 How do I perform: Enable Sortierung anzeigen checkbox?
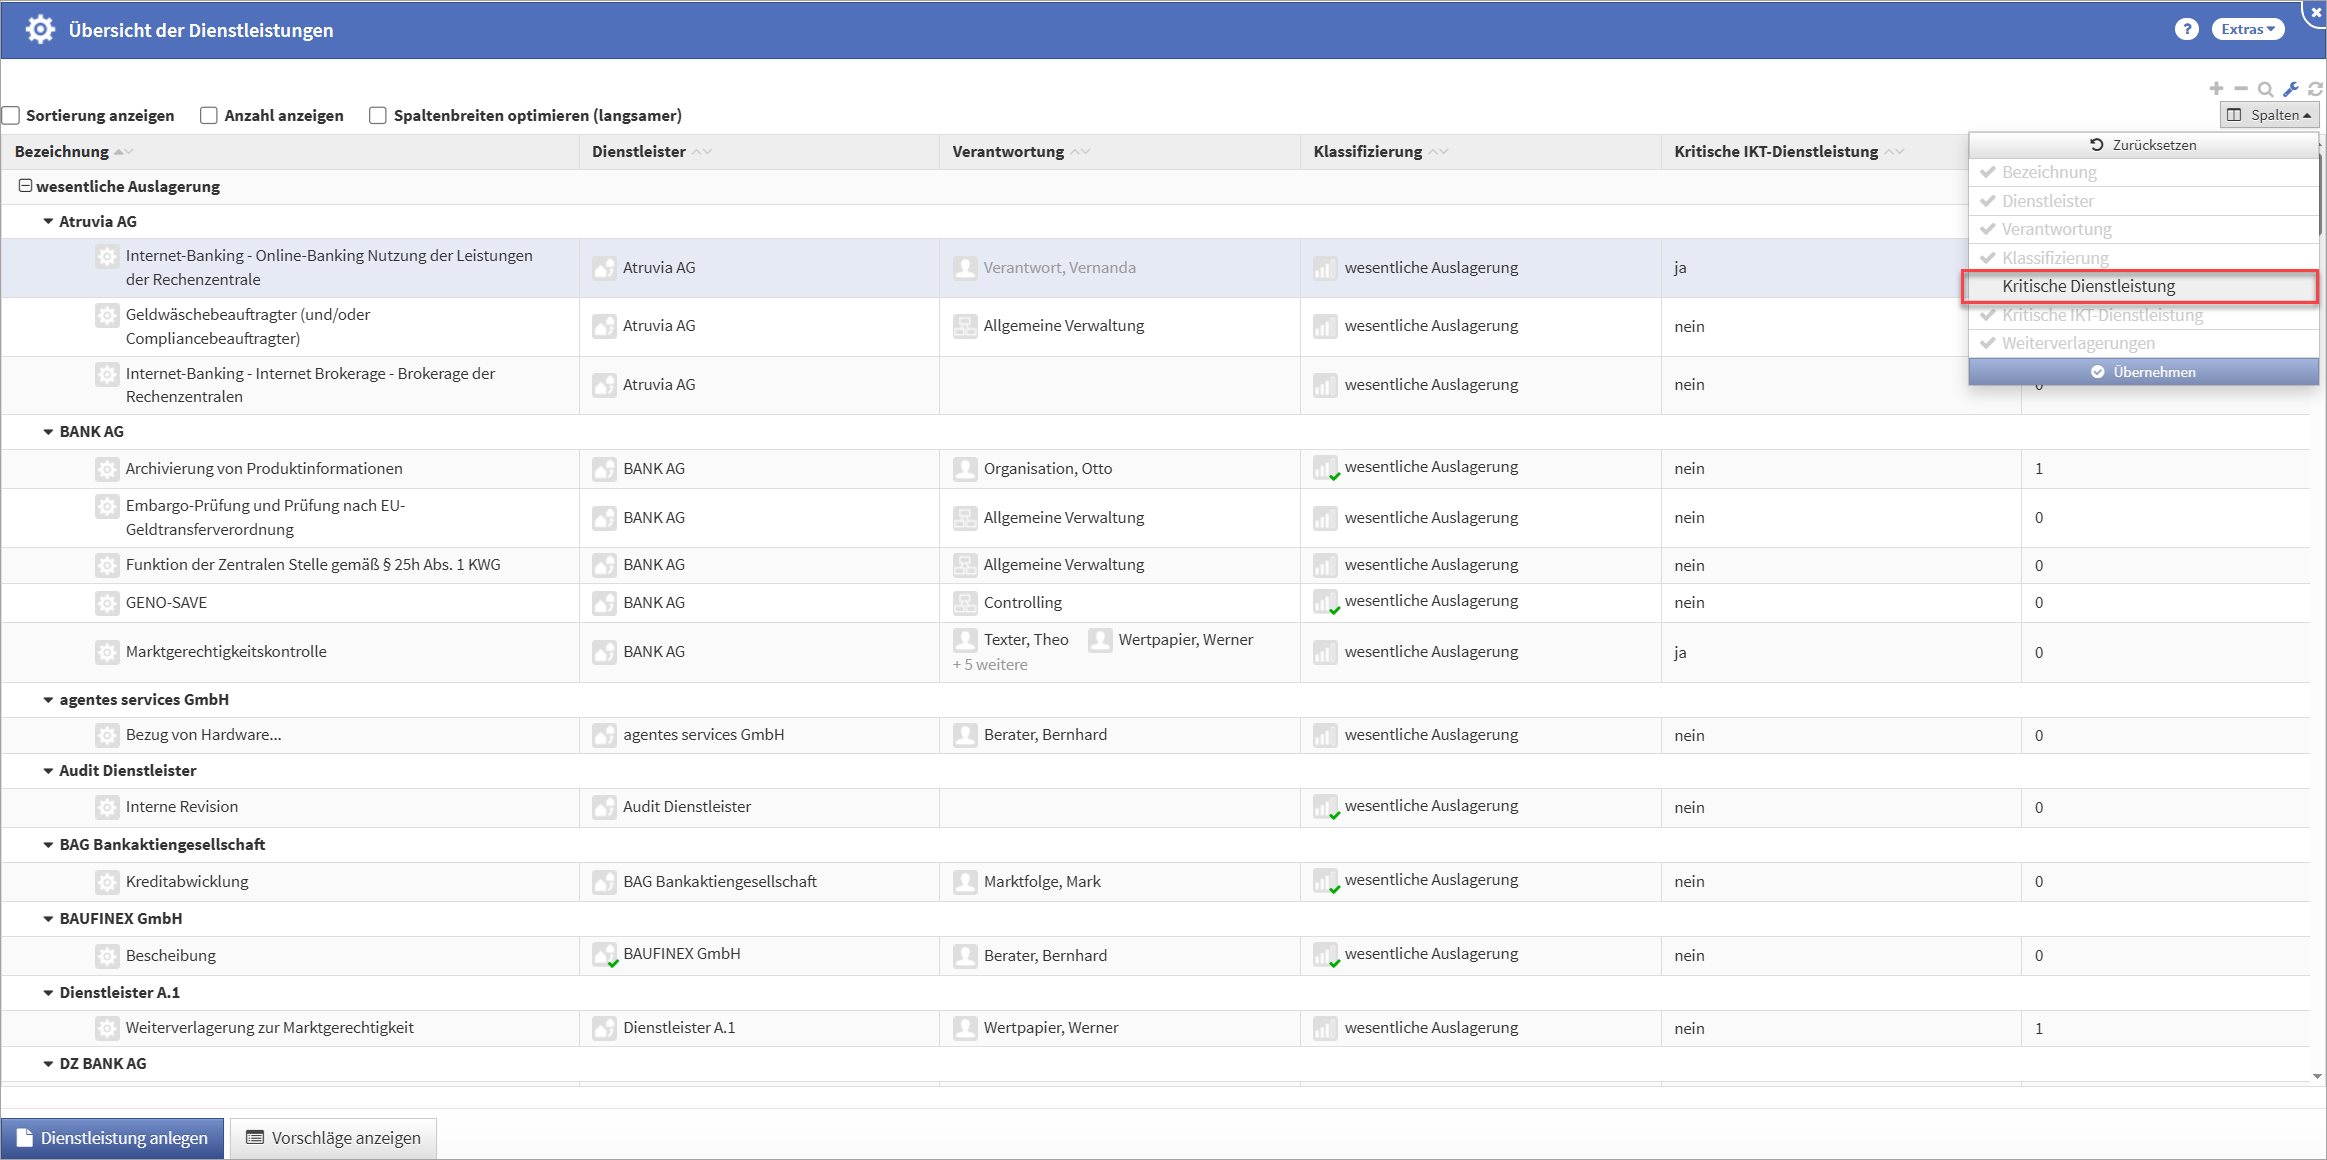pos(12,116)
